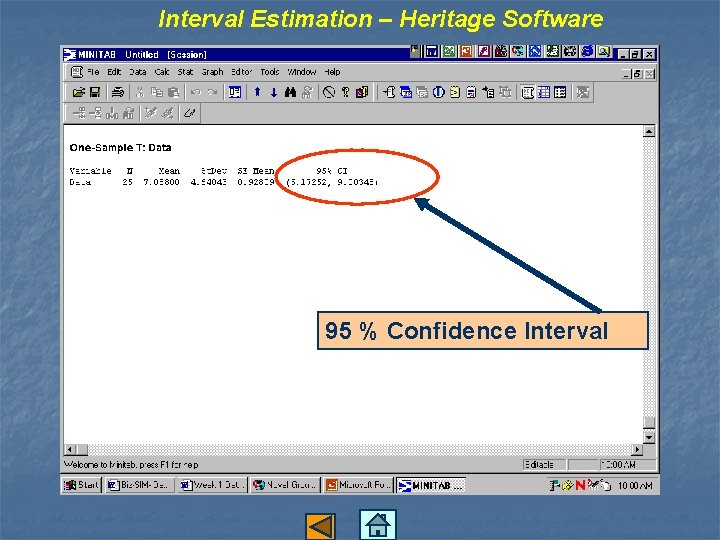Click the Show History yellow icon

point(455,92)
